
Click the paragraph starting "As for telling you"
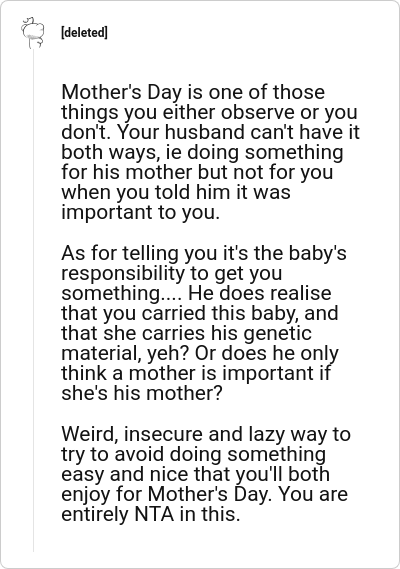204,323
